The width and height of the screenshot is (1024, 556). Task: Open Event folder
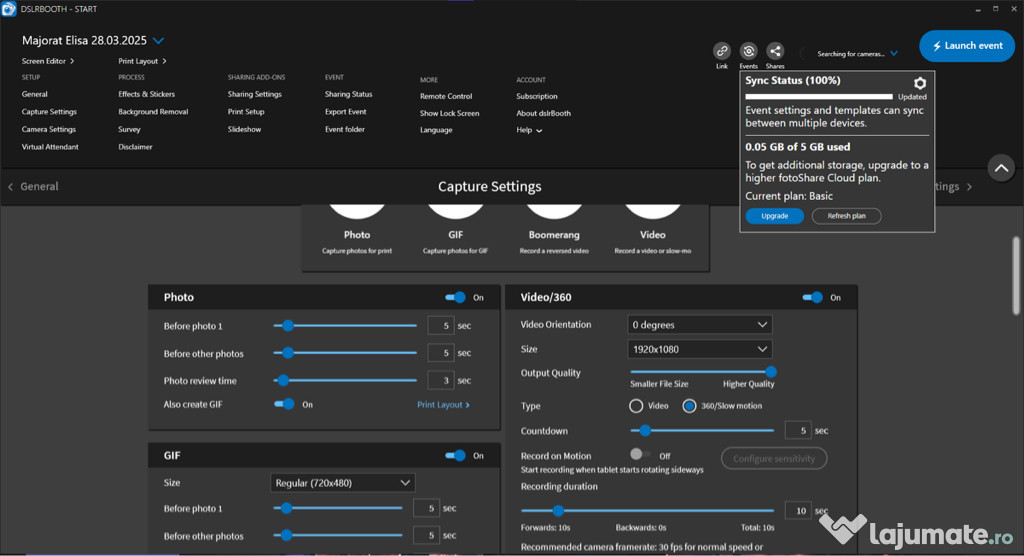point(345,129)
